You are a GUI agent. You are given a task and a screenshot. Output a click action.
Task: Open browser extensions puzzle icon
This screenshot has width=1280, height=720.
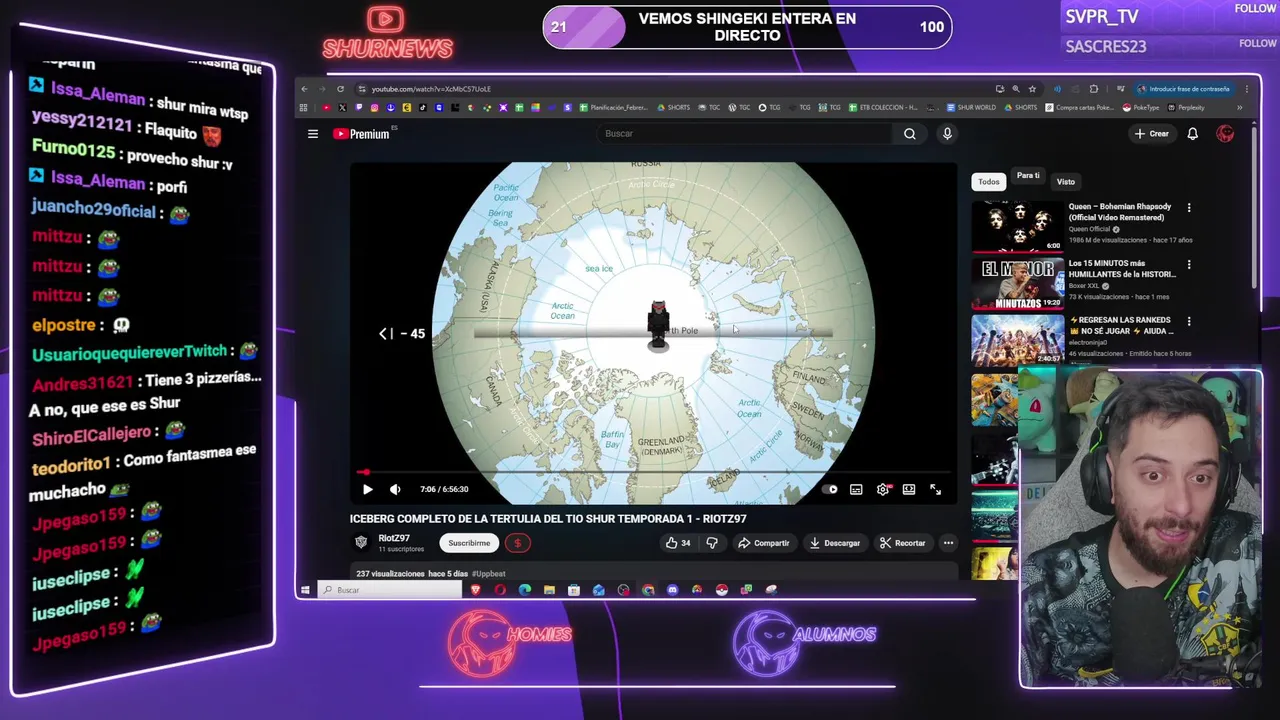[1093, 89]
